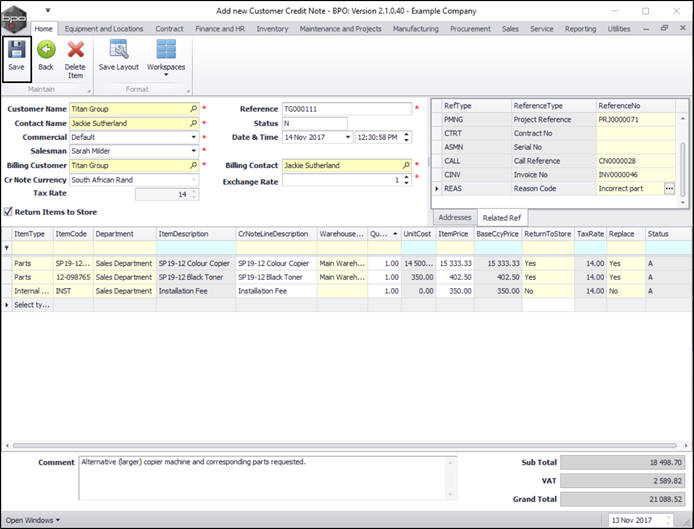Open the Equipment and Locations tab

[104, 29]
